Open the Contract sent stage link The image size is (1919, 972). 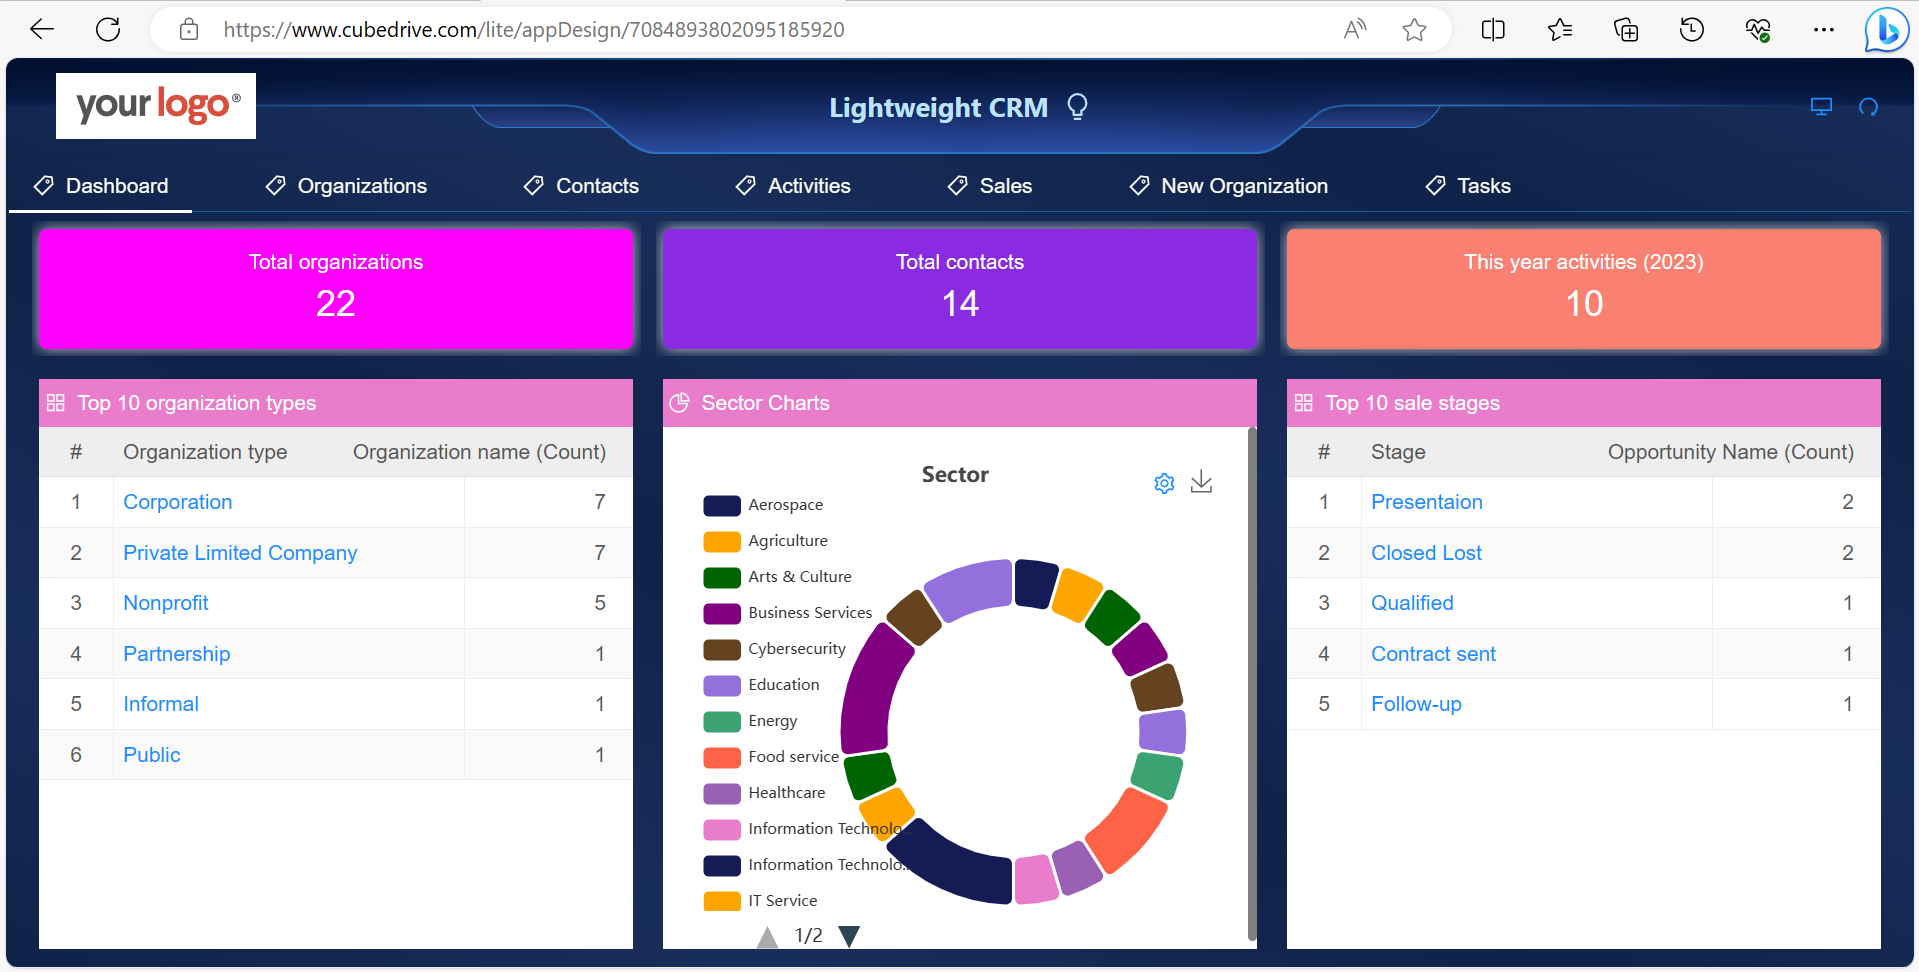click(x=1433, y=654)
